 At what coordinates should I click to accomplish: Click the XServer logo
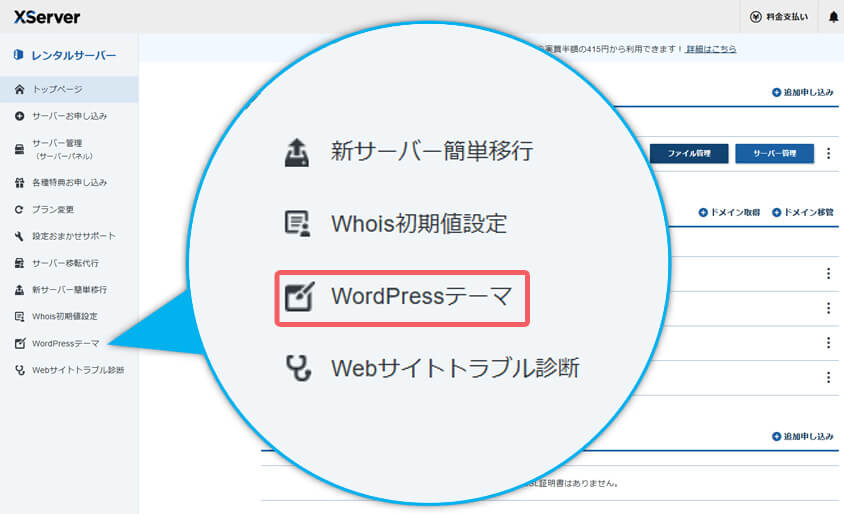pos(47,17)
